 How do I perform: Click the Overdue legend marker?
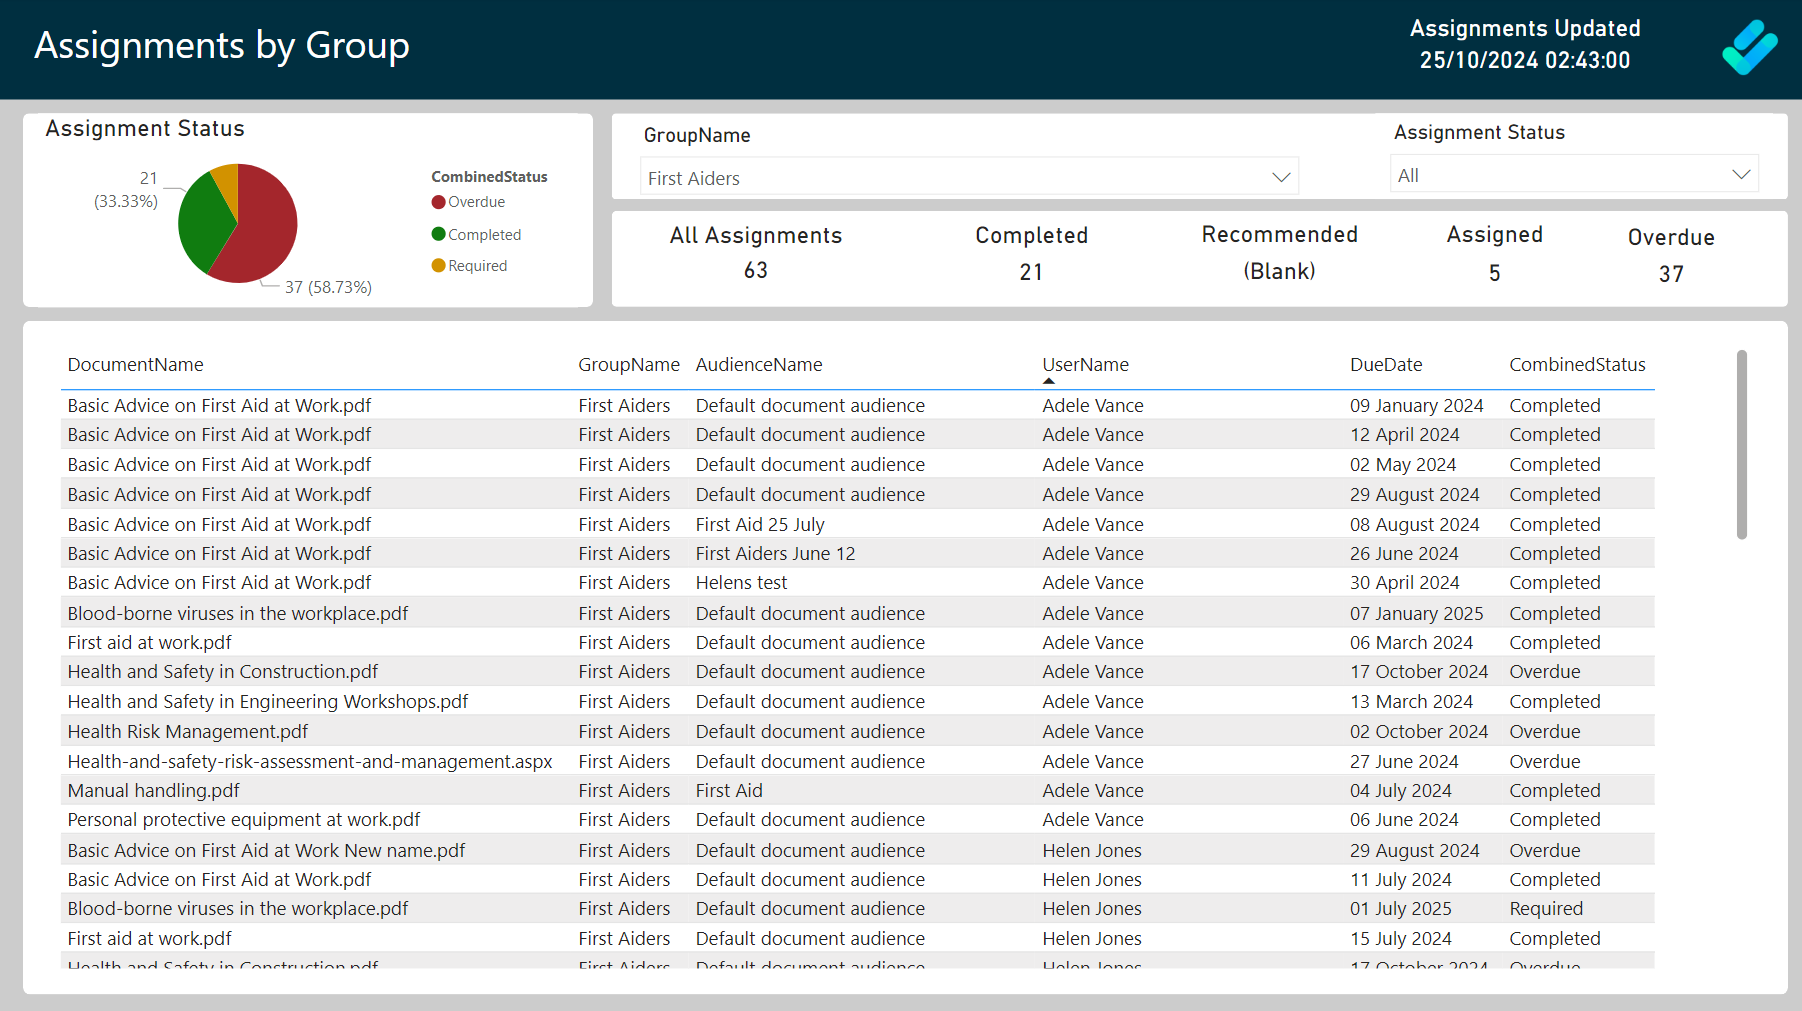[438, 202]
